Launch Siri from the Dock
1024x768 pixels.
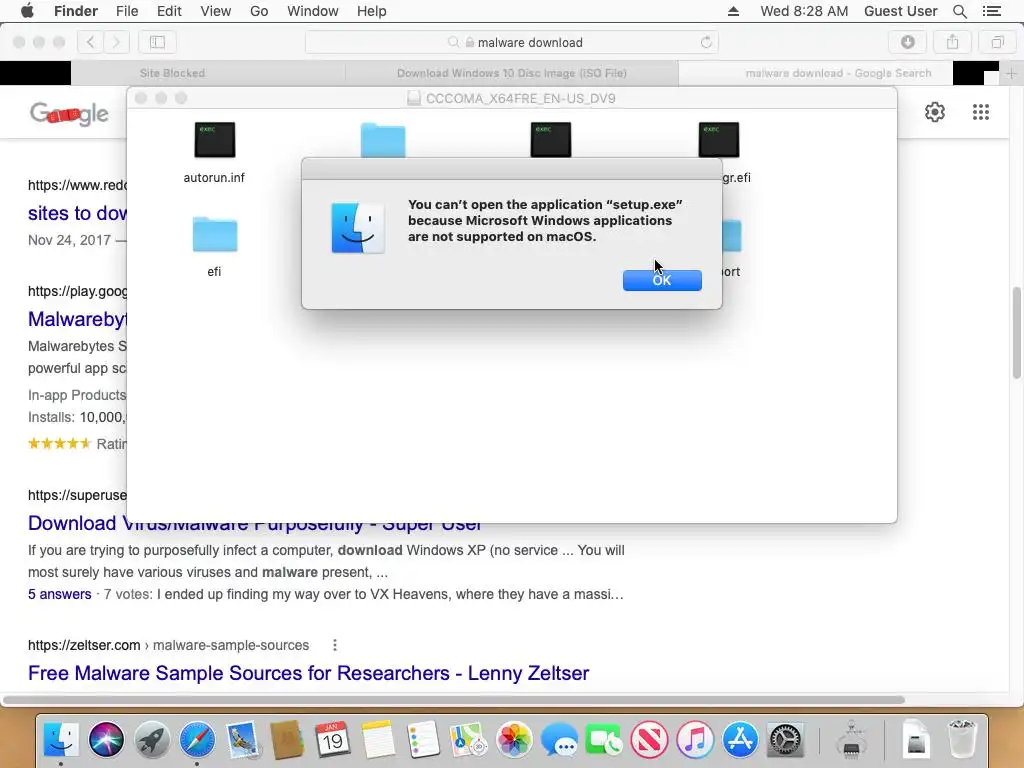pos(106,740)
